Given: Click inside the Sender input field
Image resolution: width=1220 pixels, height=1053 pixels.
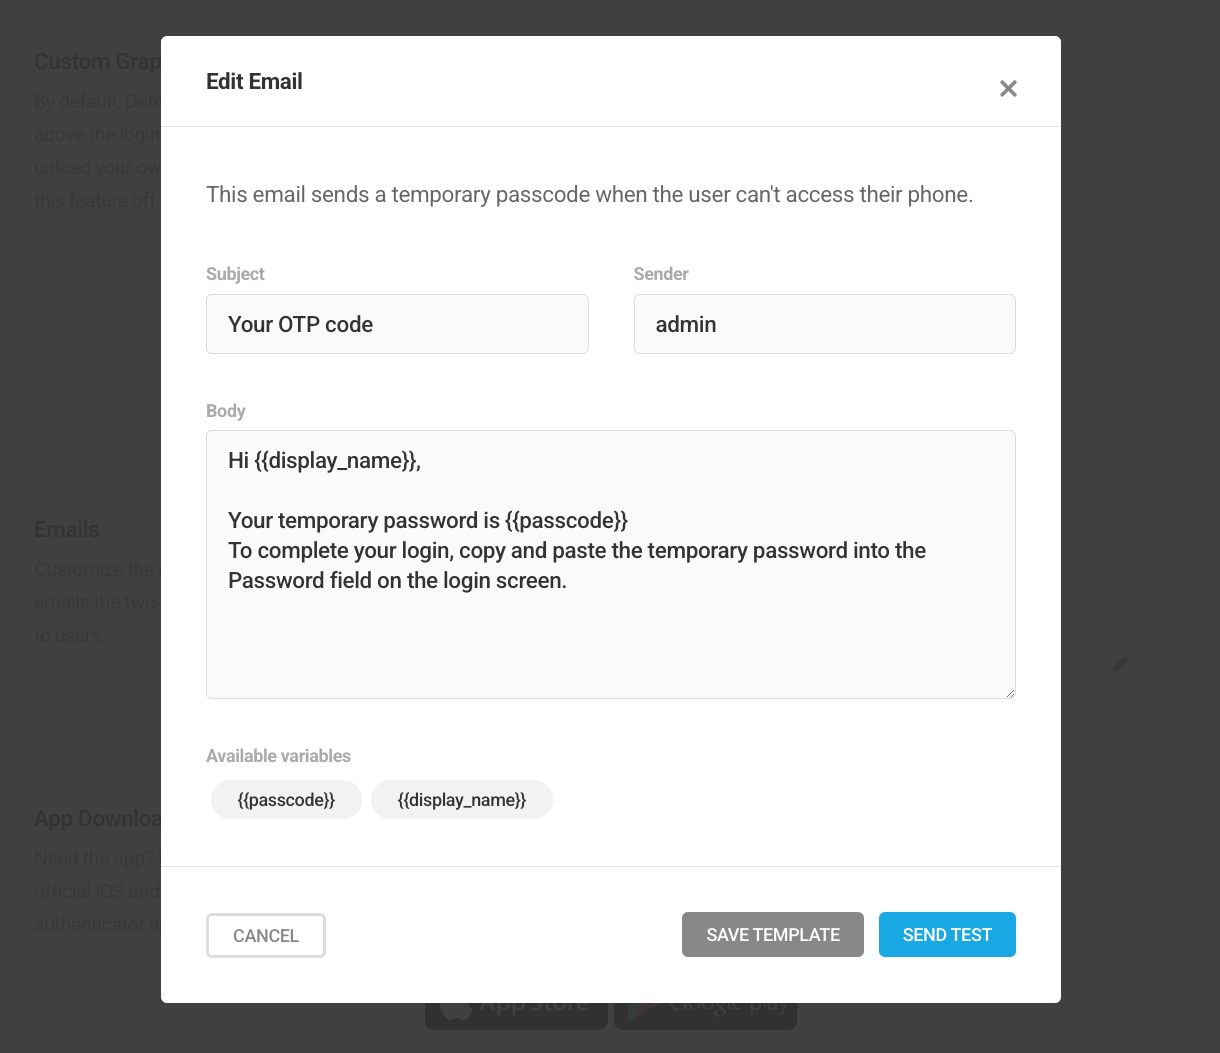Looking at the screenshot, I should coord(824,324).
